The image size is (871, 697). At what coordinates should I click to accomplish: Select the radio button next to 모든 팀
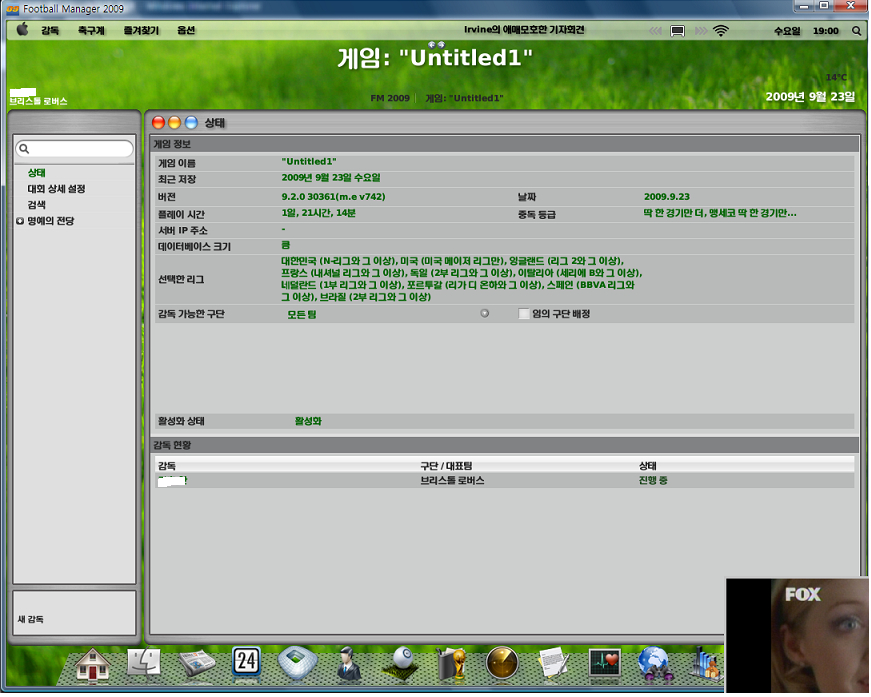484,313
